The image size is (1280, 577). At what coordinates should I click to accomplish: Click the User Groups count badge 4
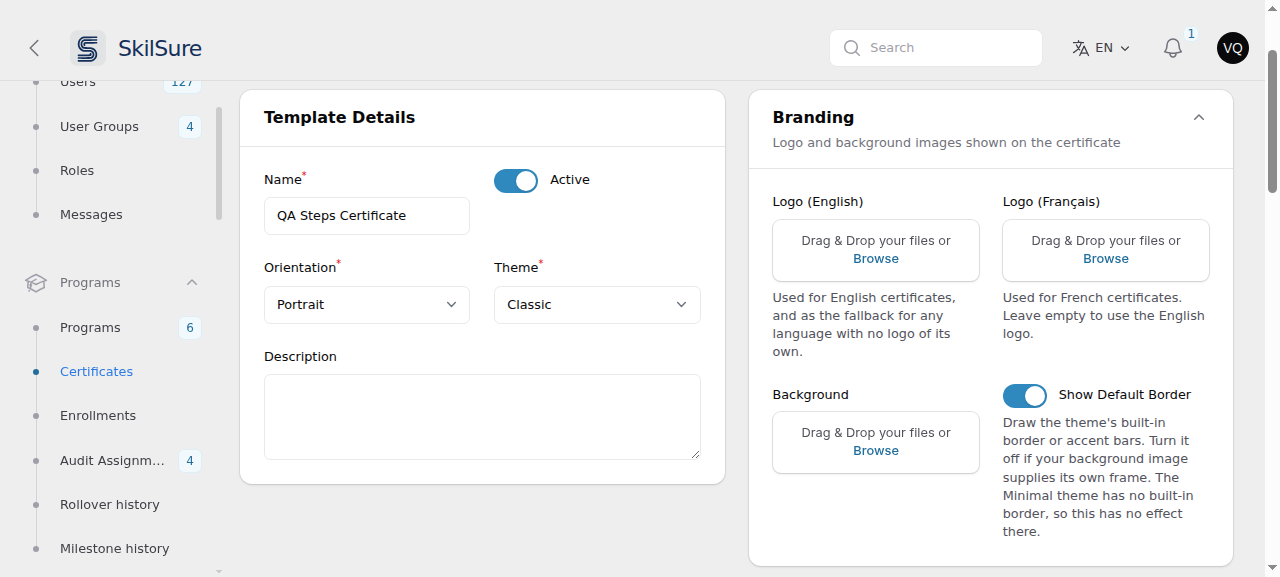(190, 127)
